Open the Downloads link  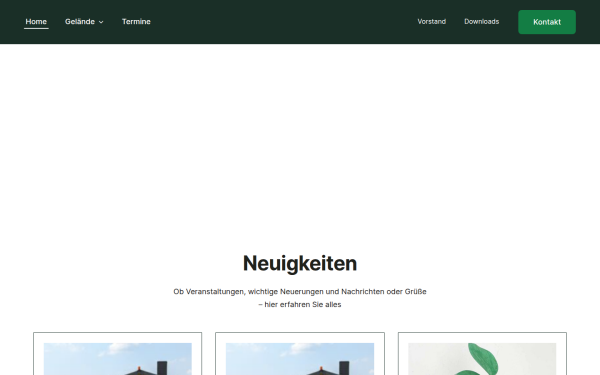(481, 22)
